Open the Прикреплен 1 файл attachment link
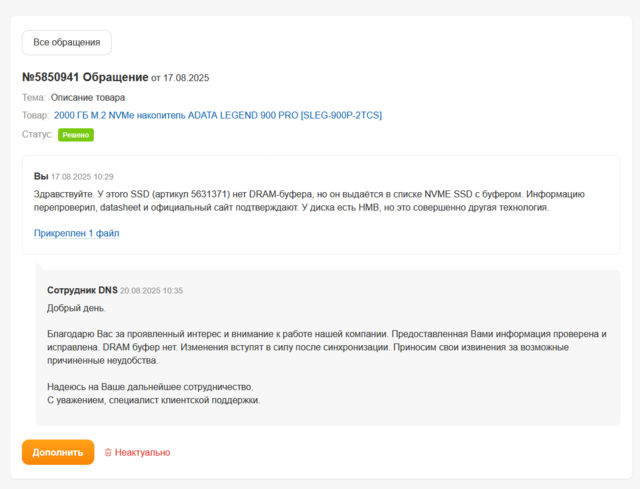The width and height of the screenshot is (640, 489). 77,233
